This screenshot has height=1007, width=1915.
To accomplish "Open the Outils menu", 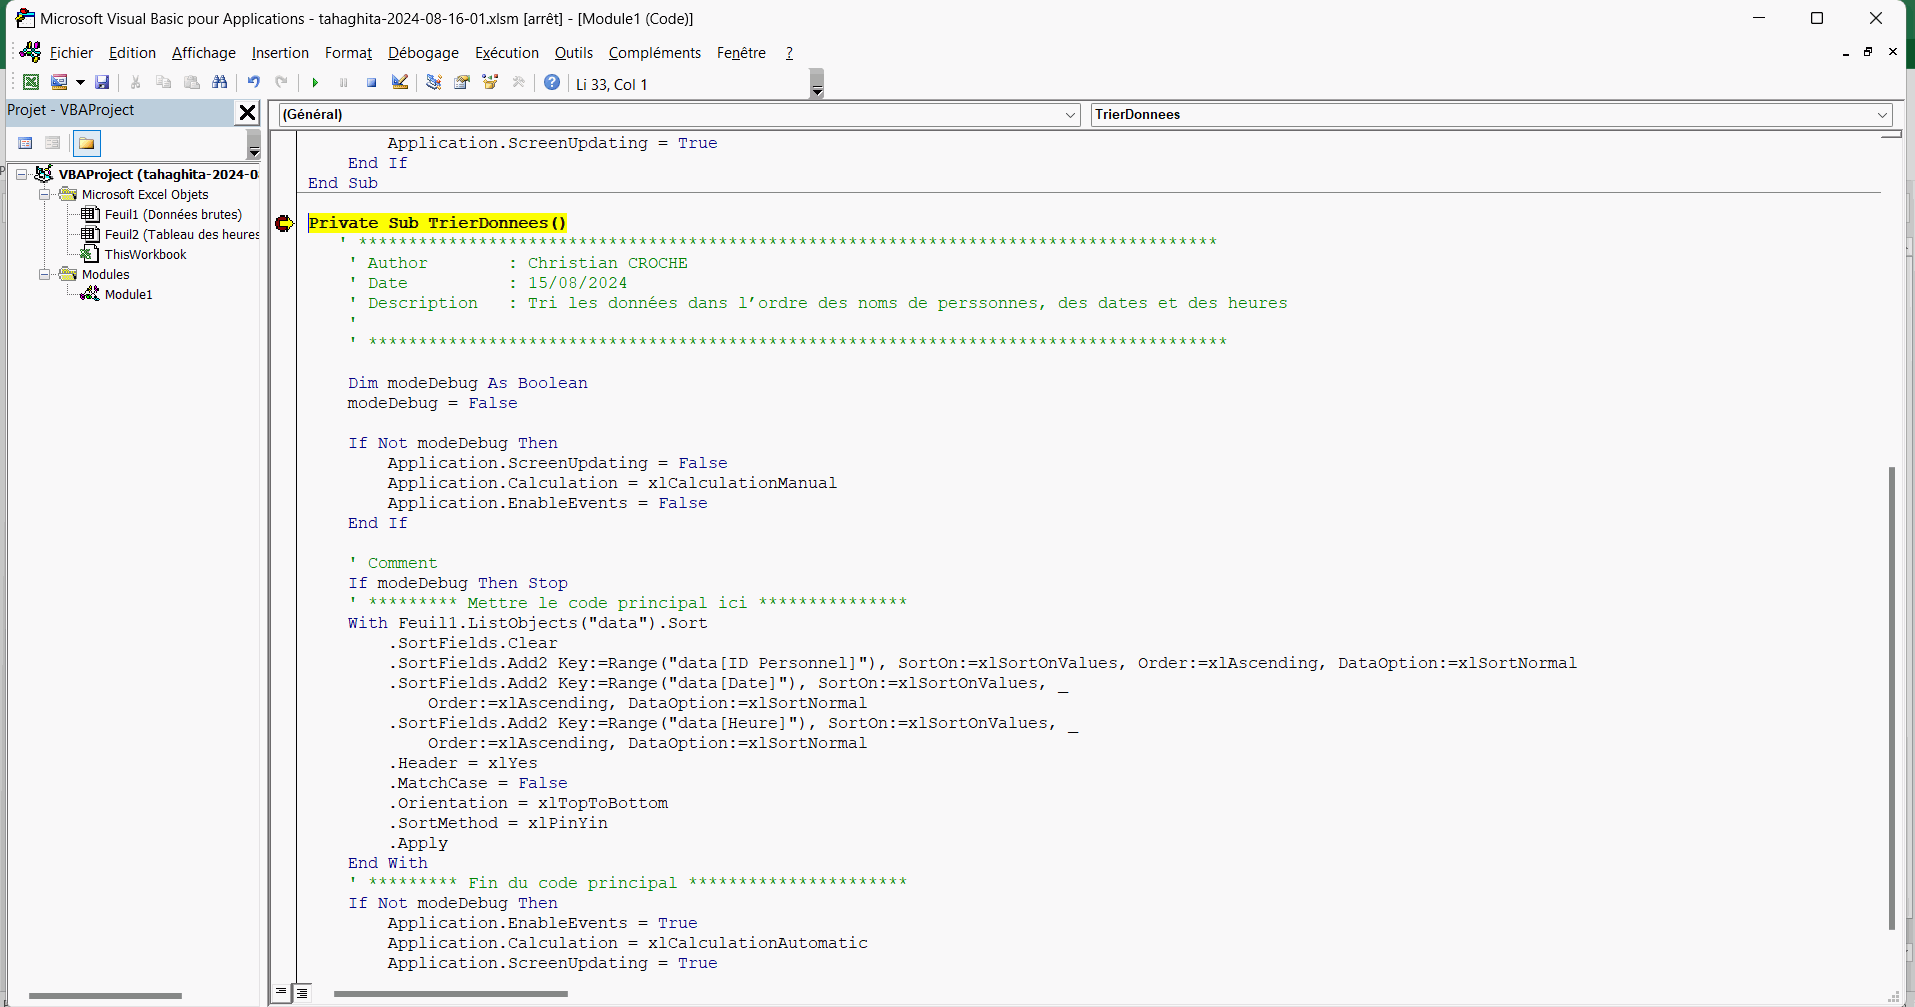I will 573,53.
